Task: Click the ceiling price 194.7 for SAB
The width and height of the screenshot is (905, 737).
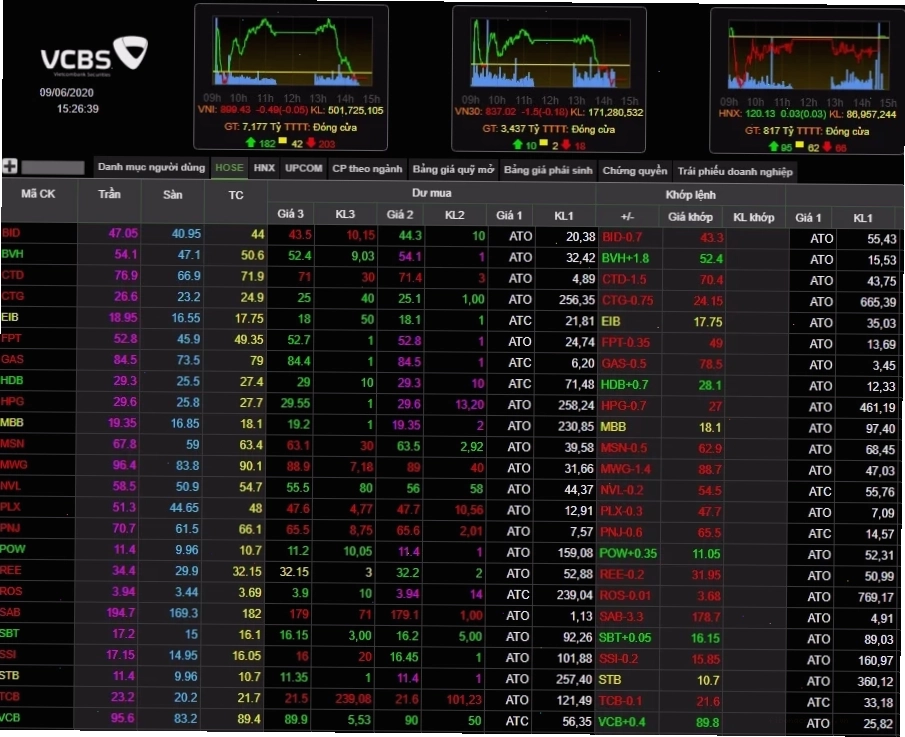Action: point(121,612)
